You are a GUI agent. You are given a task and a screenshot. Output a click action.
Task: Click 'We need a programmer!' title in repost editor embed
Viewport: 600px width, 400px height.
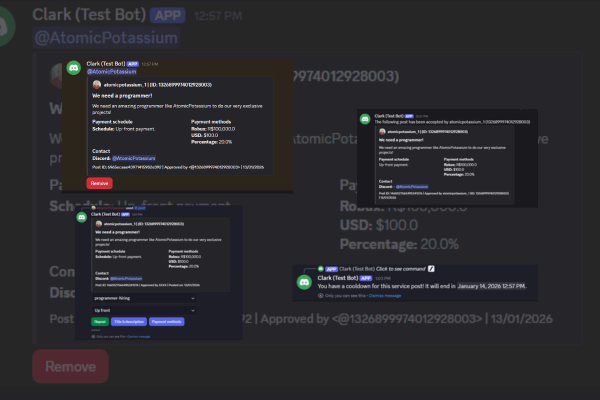coord(117,232)
